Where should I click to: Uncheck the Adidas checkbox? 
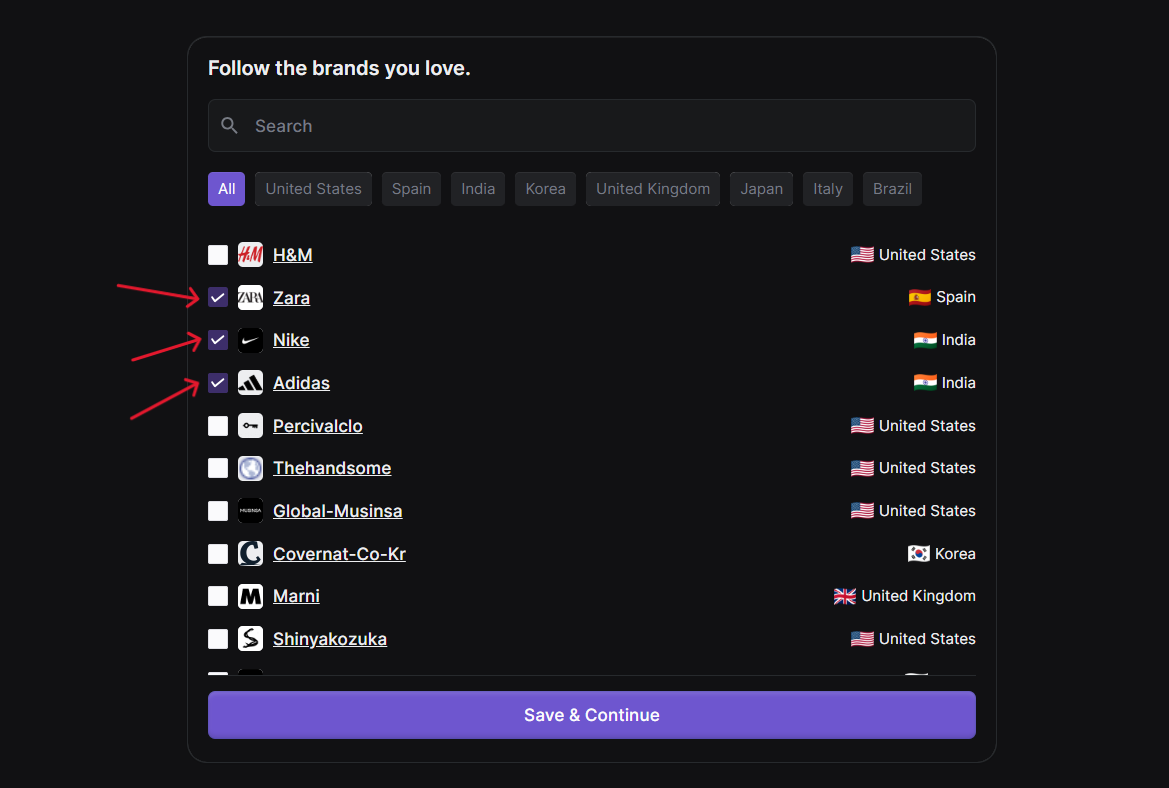tap(218, 383)
